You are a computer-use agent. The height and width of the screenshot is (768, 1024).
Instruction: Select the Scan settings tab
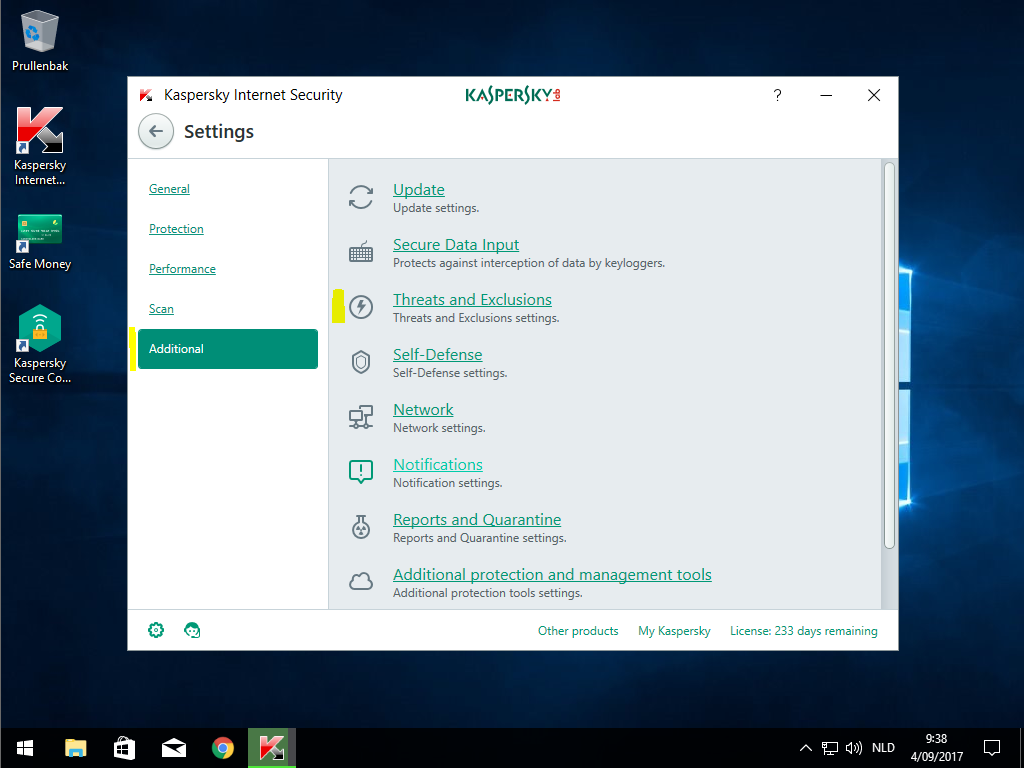[x=161, y=308]
